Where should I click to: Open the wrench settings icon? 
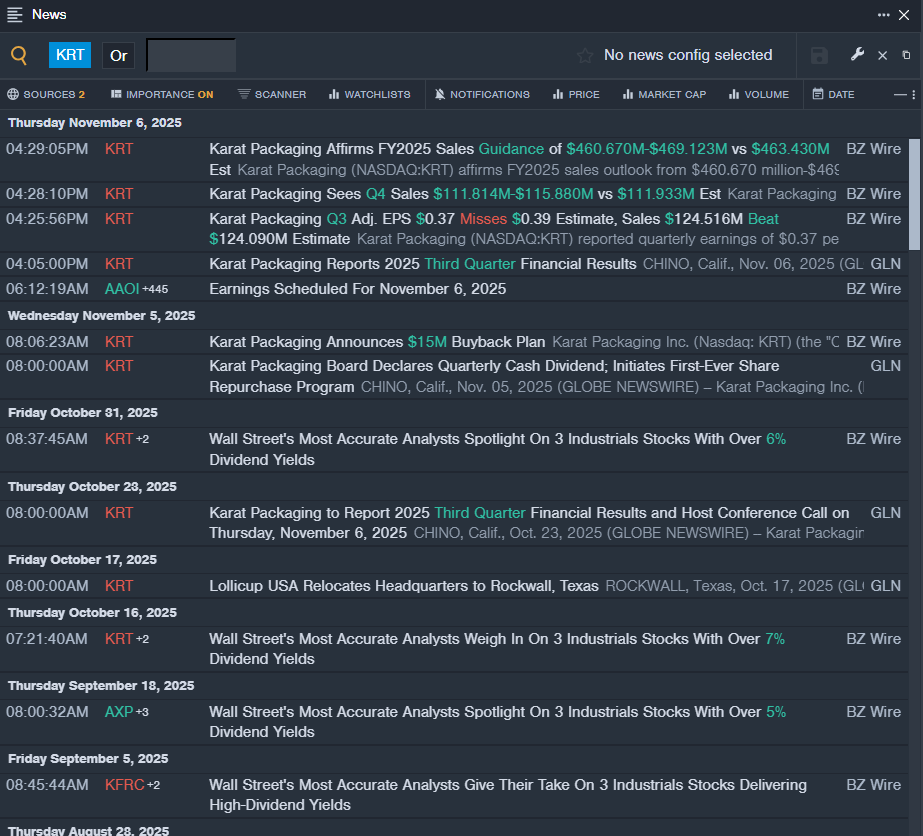pyautogui.click(x=857, y=55)
